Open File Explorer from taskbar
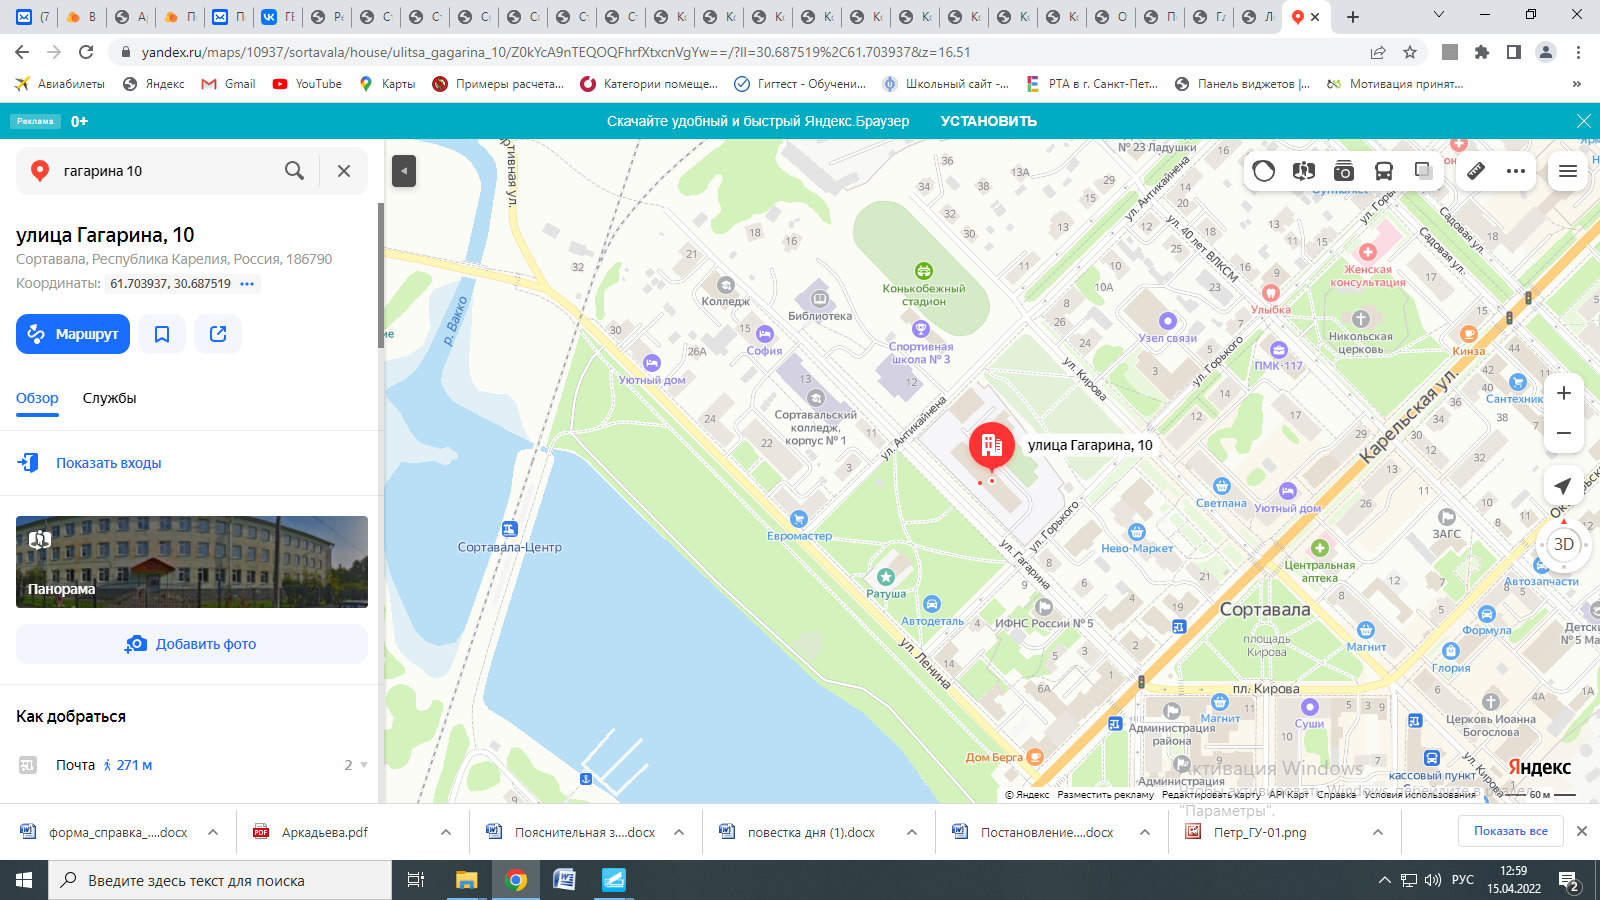This screenshot has height=900, width=1600. point(467,880)
